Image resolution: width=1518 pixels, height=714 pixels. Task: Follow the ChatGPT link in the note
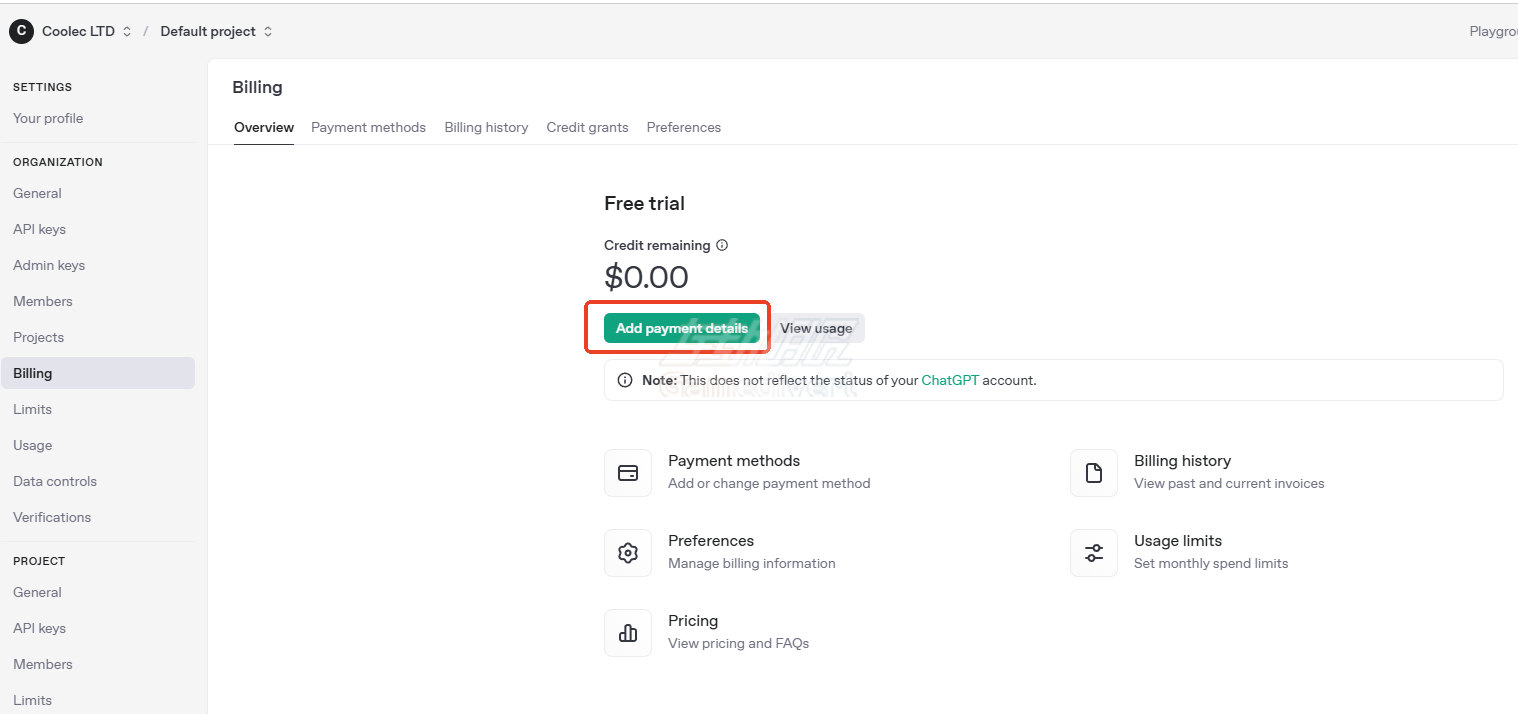[949, 380]
